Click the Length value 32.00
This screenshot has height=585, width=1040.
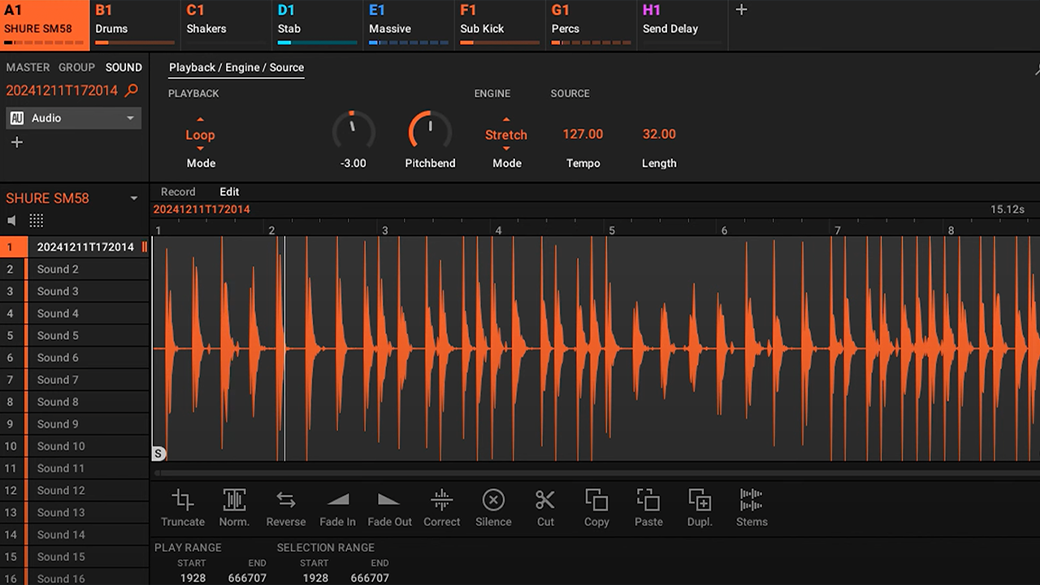click(x=659, y=135)
